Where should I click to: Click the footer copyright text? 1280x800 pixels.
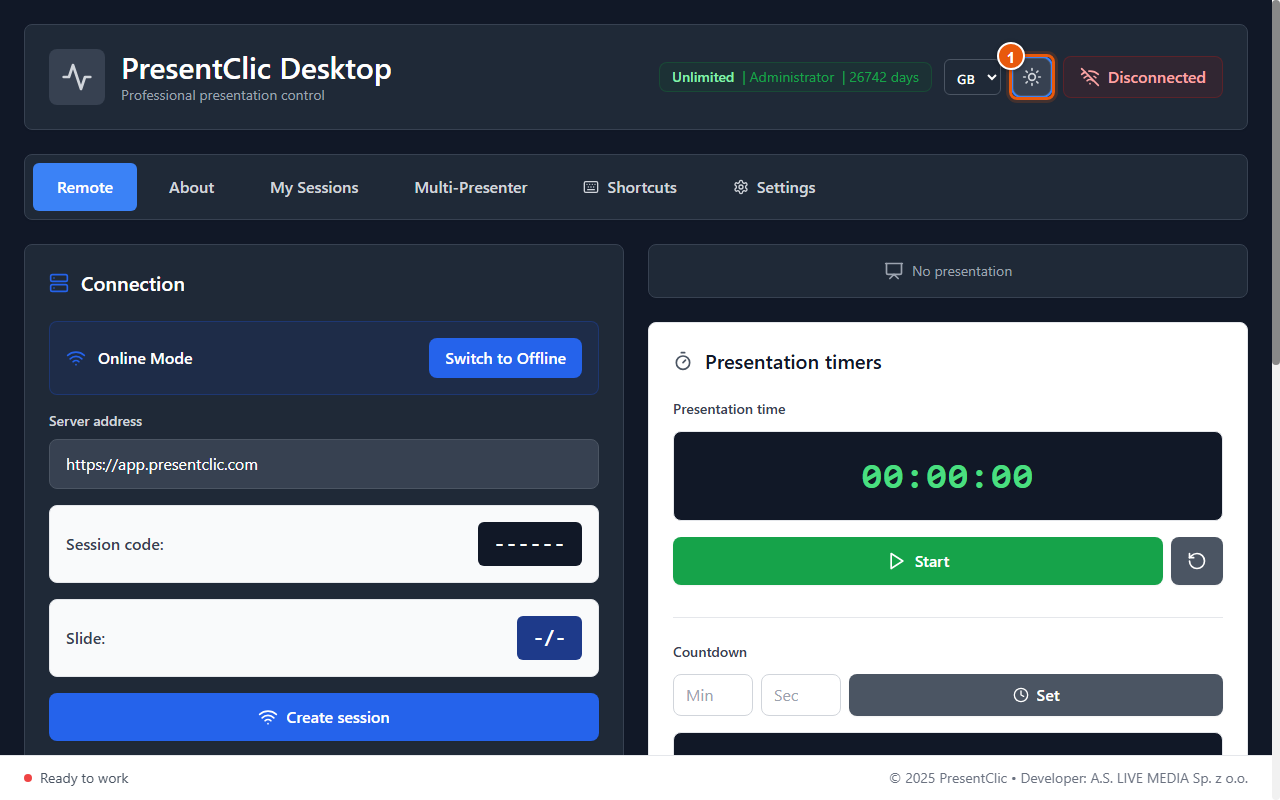pos(1068,778)
